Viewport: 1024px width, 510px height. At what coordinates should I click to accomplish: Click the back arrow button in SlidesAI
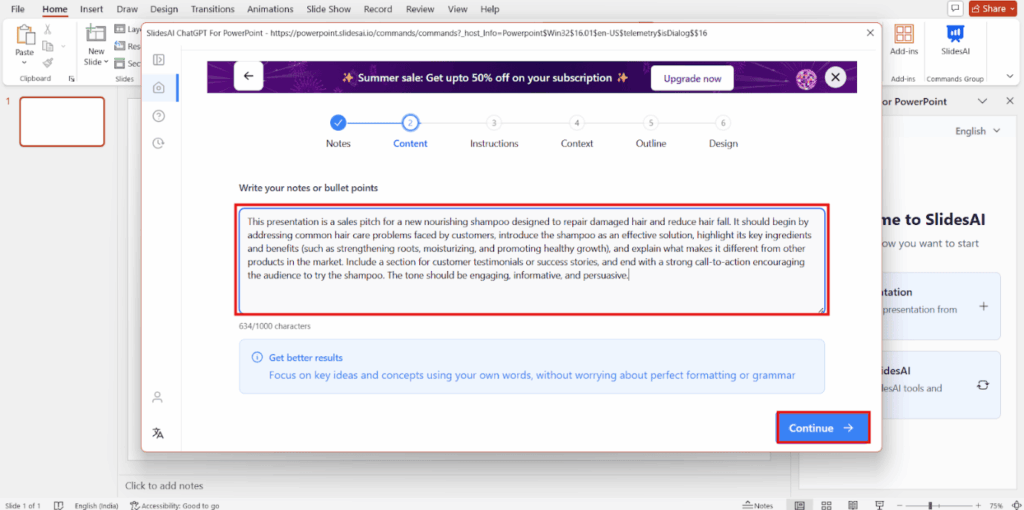[x=248, y=76]
